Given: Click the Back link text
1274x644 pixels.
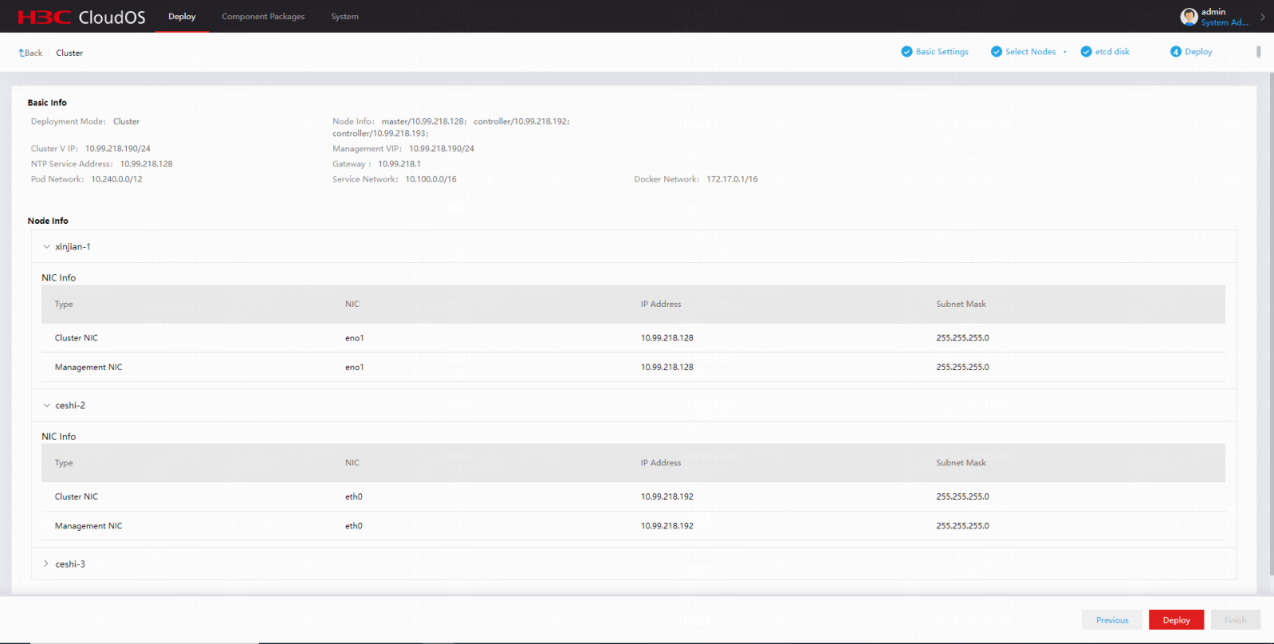Looking at the screenshot, I should (34, 53).
